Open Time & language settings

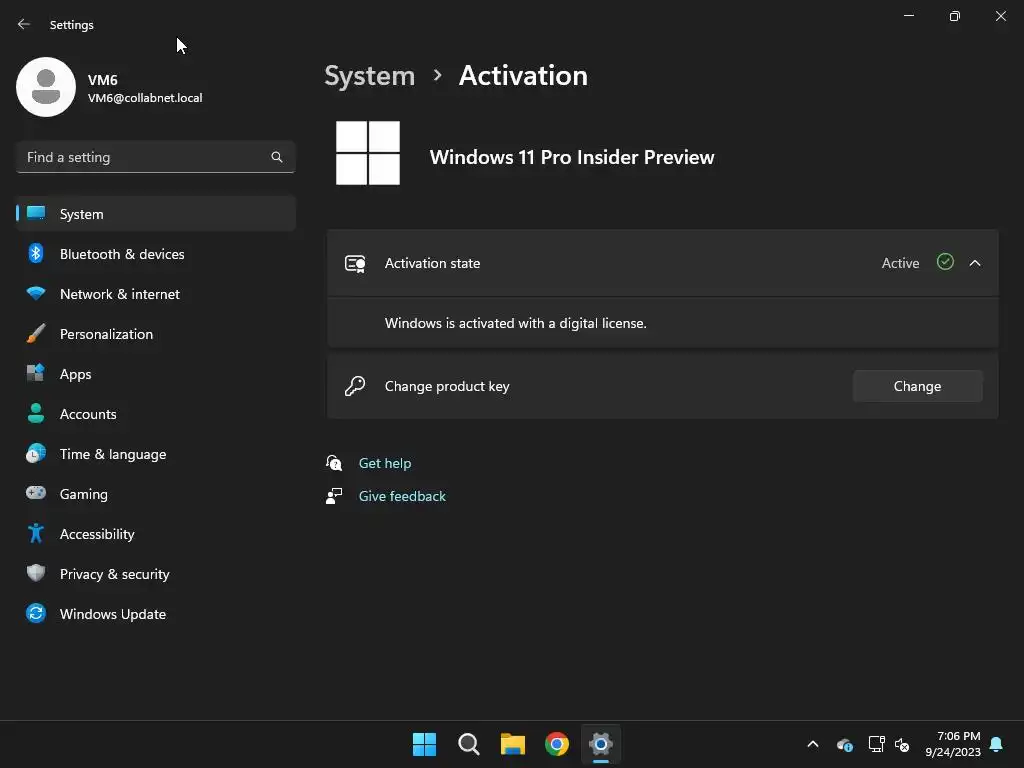click(155, 454)
